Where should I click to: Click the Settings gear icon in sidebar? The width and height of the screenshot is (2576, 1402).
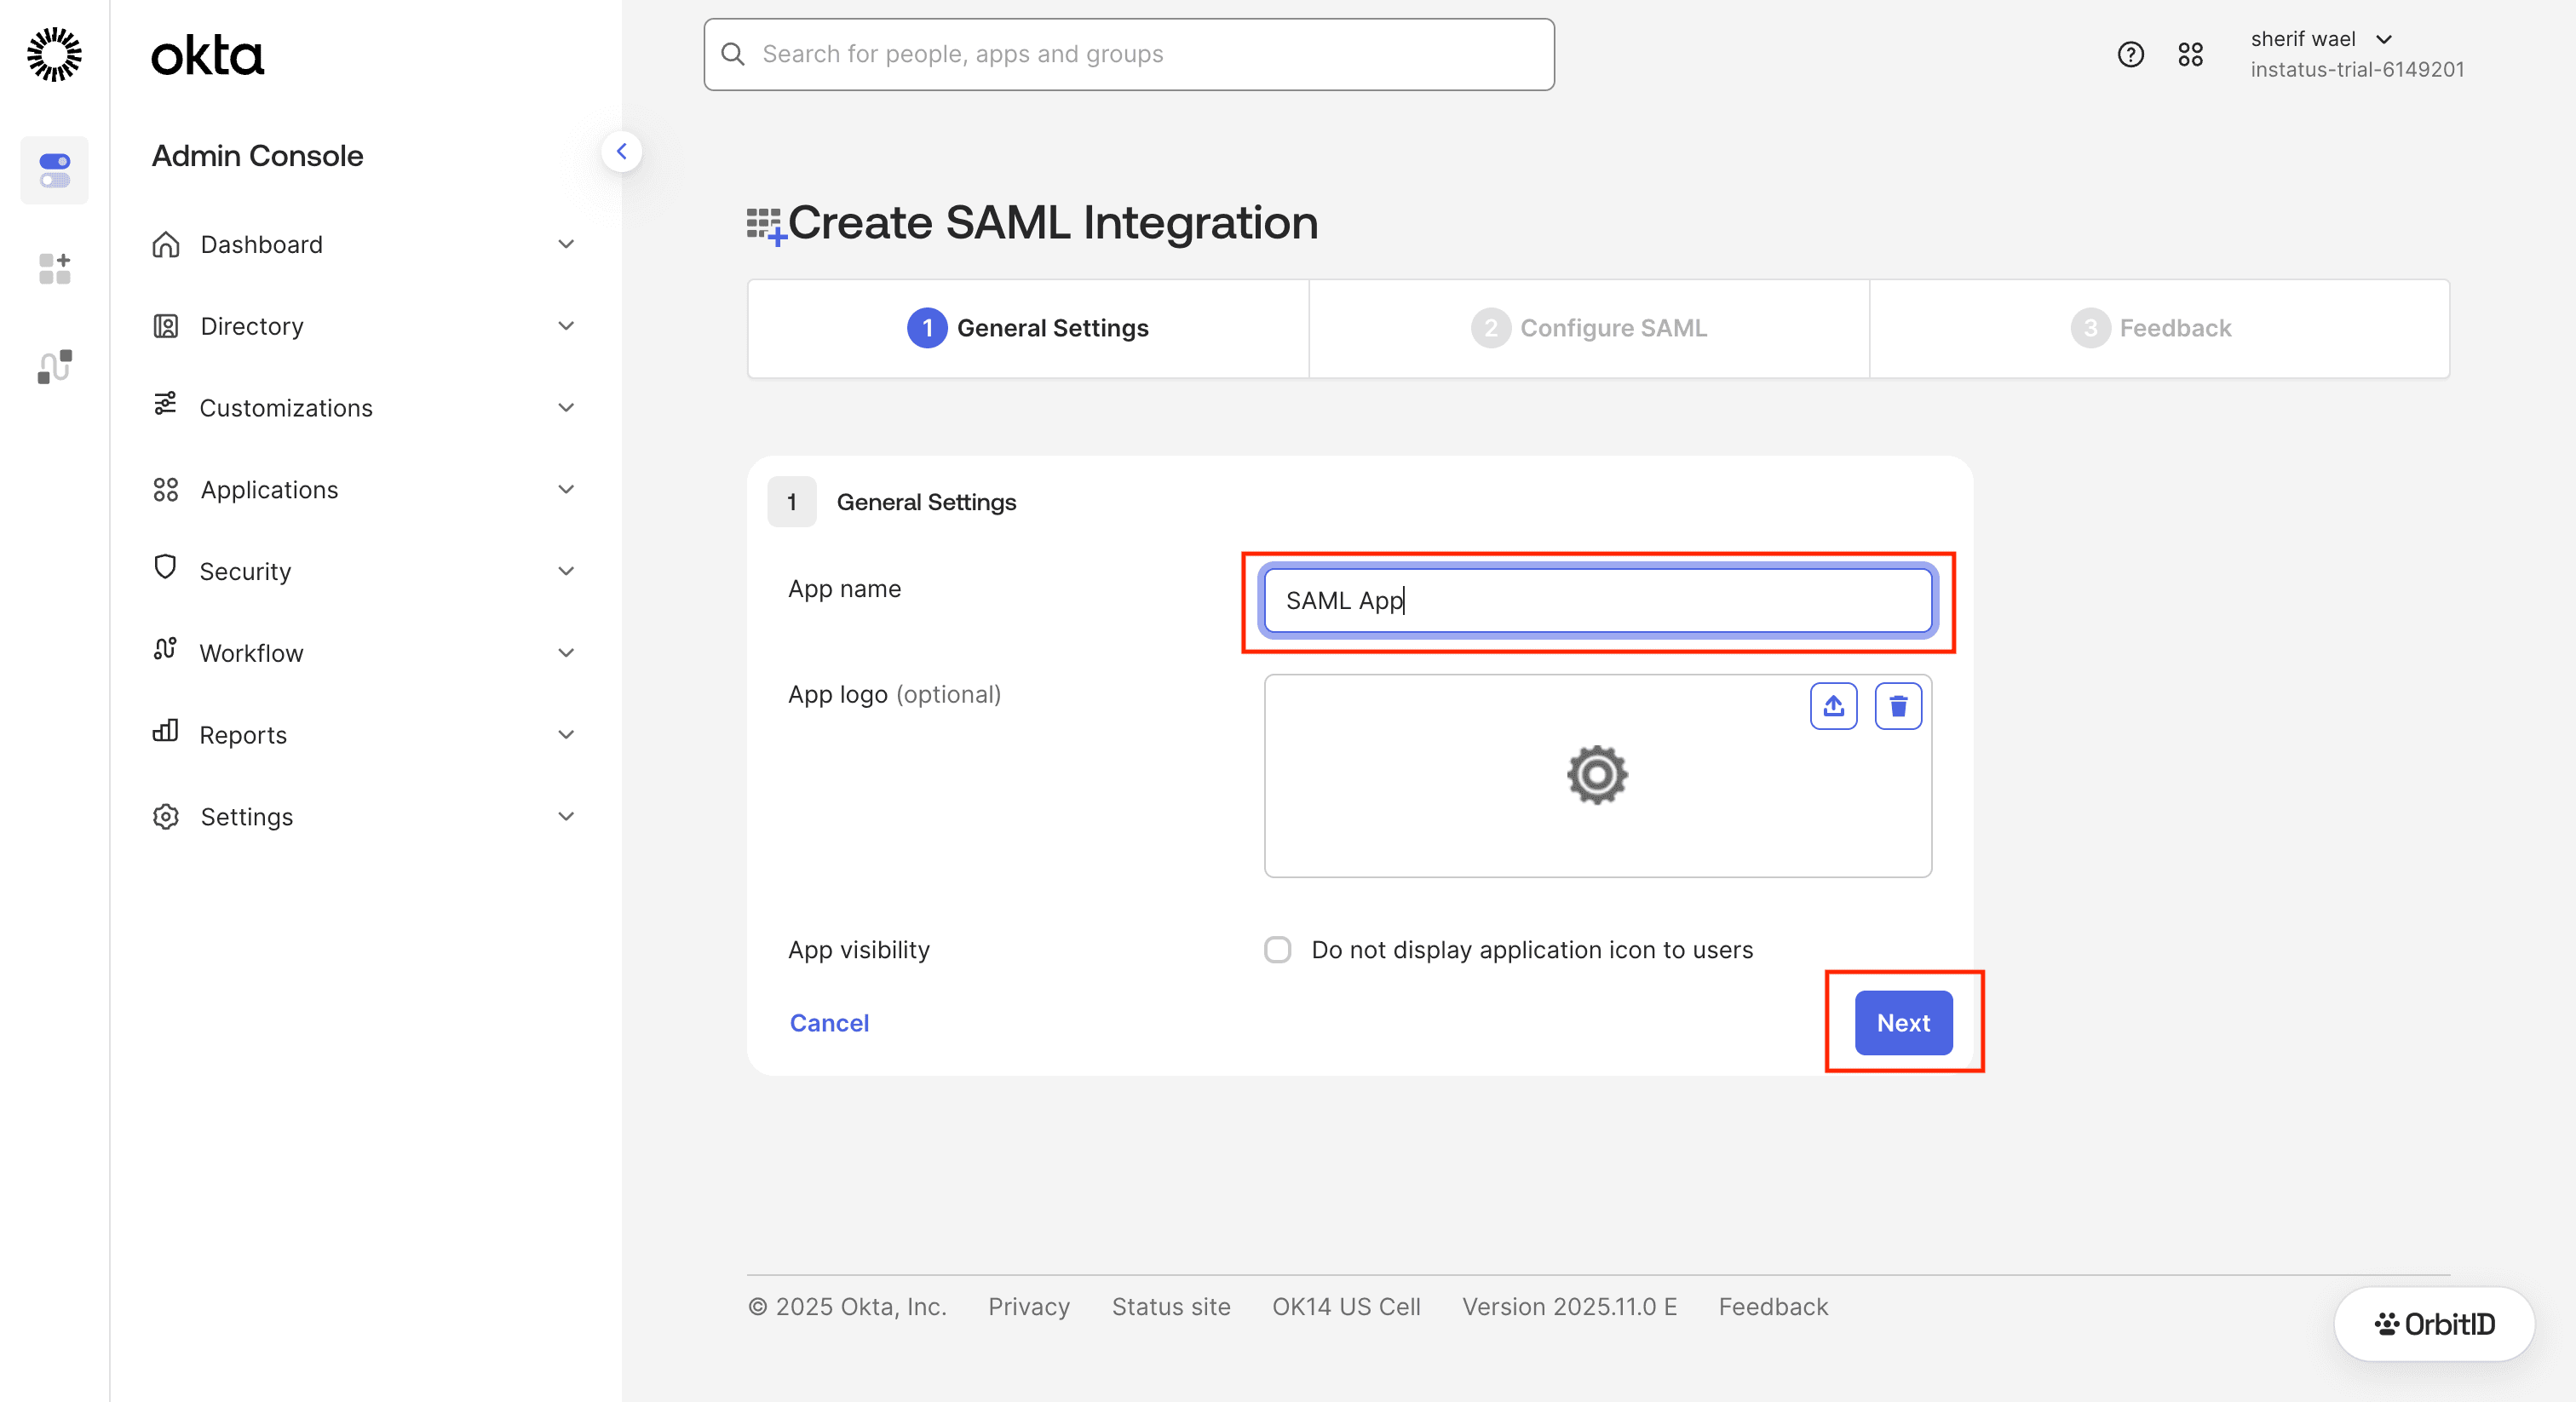coord(166,817)
